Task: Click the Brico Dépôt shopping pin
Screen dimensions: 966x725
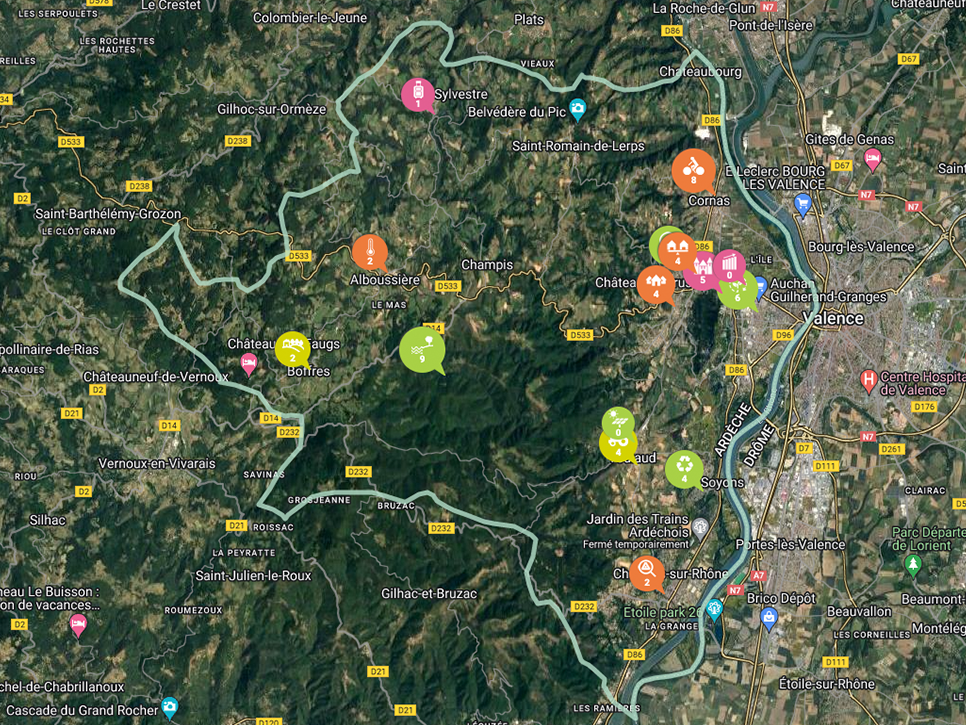Action: click(x=769, y=618)
